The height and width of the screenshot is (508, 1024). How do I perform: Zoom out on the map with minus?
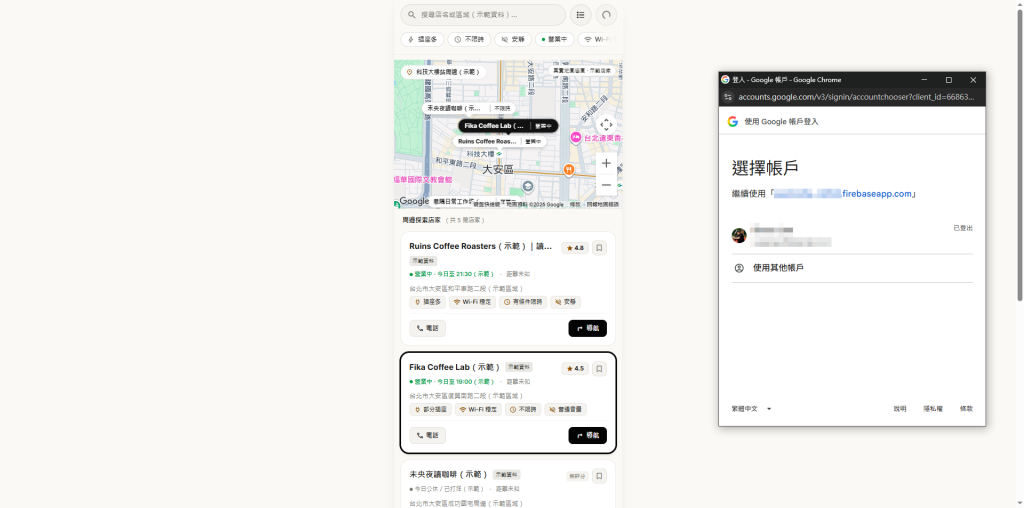[x=606, y=185]
